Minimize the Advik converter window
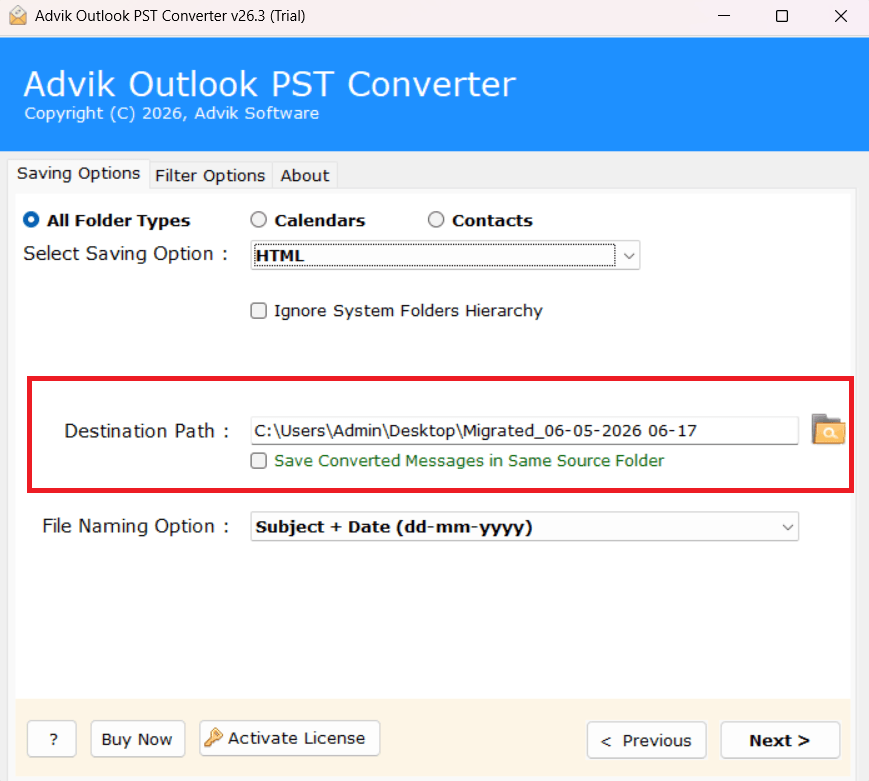 pos(724,16)
